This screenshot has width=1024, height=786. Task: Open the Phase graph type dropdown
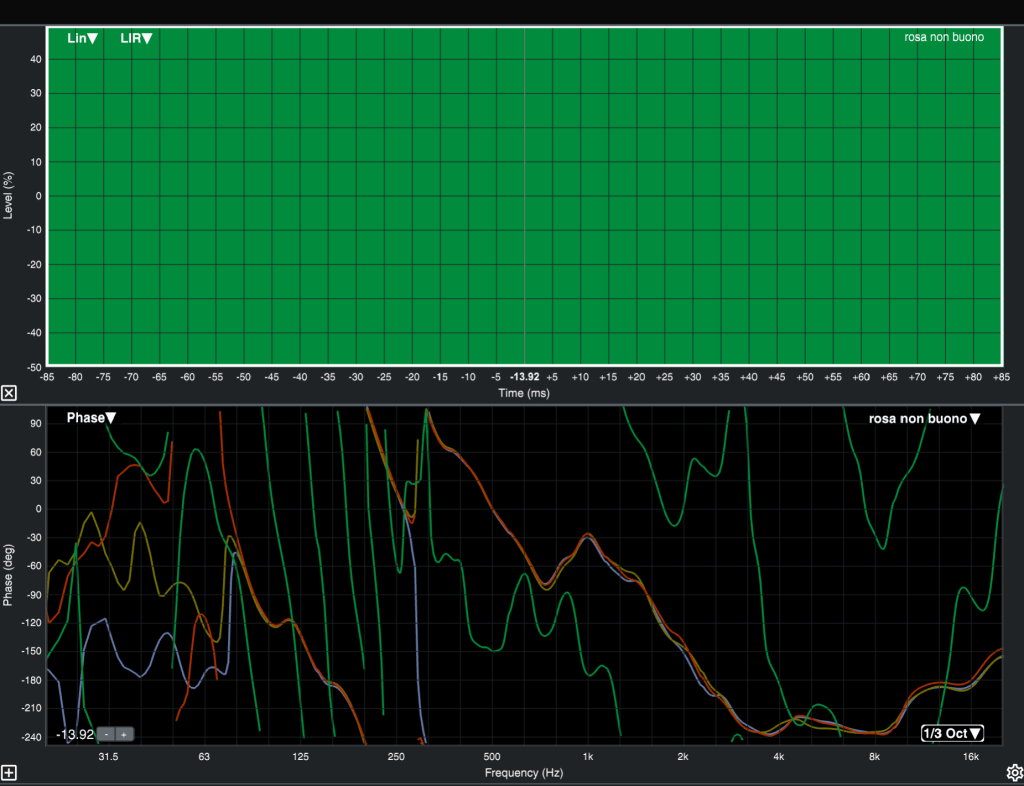click(x=91, y=418)
